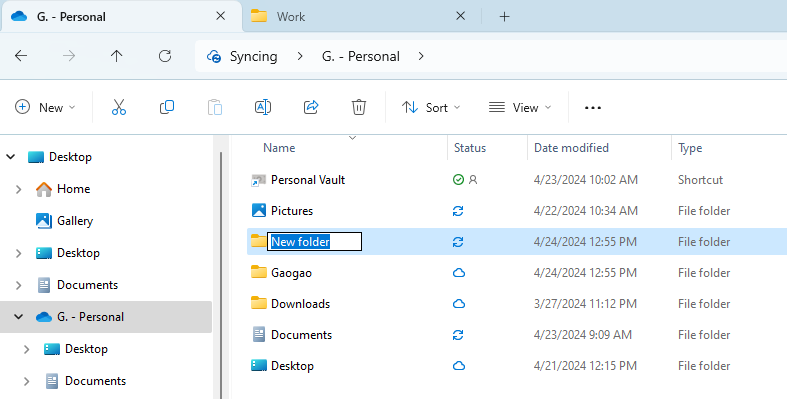Open the See more ellipsis menu
Image resolution: width=787 pixels, height=399 pixels.
(x=593, y=107)
